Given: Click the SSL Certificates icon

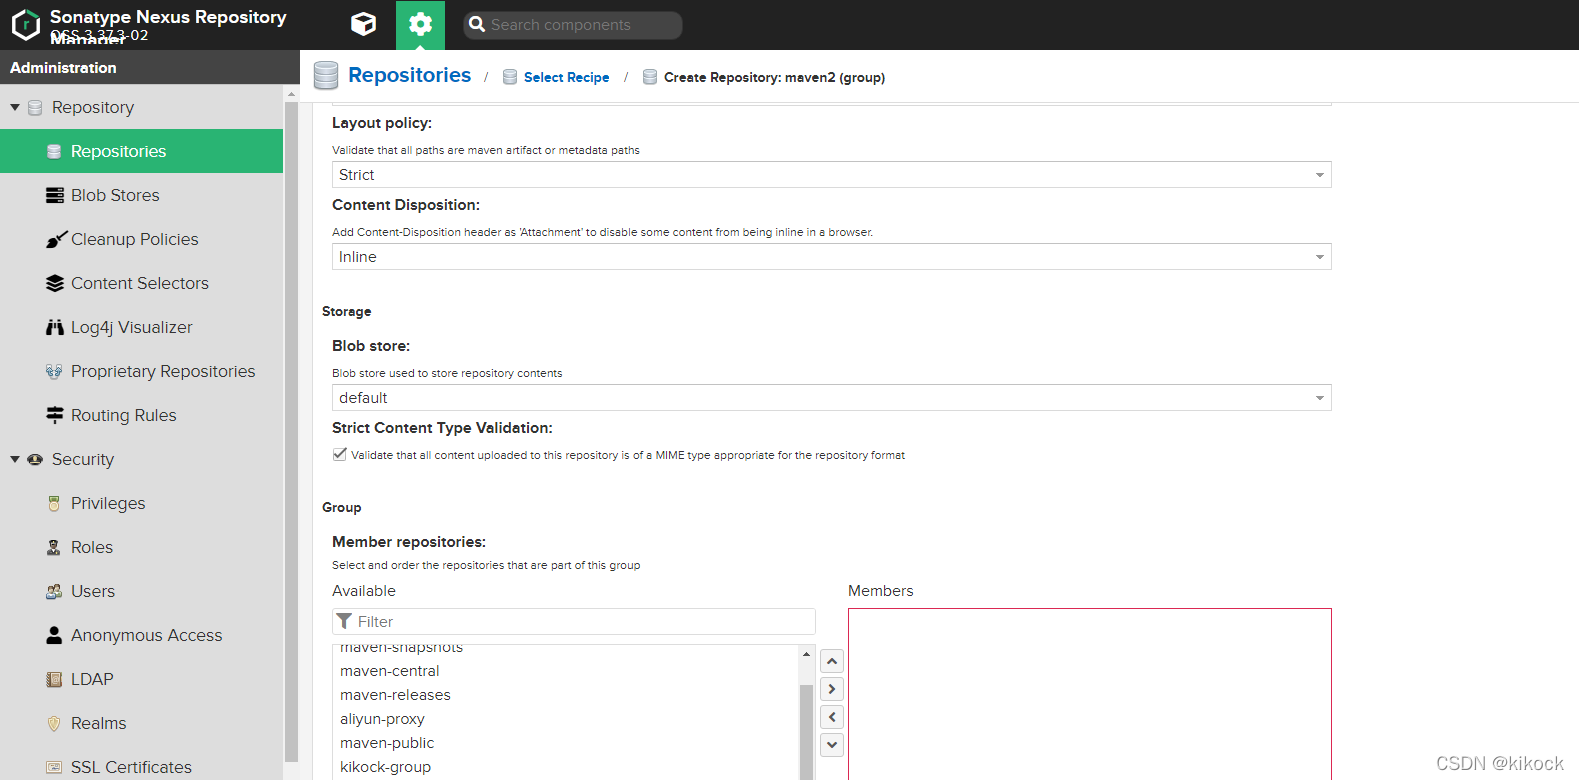Looking at the screenshot, I should [x=54, y=767].
